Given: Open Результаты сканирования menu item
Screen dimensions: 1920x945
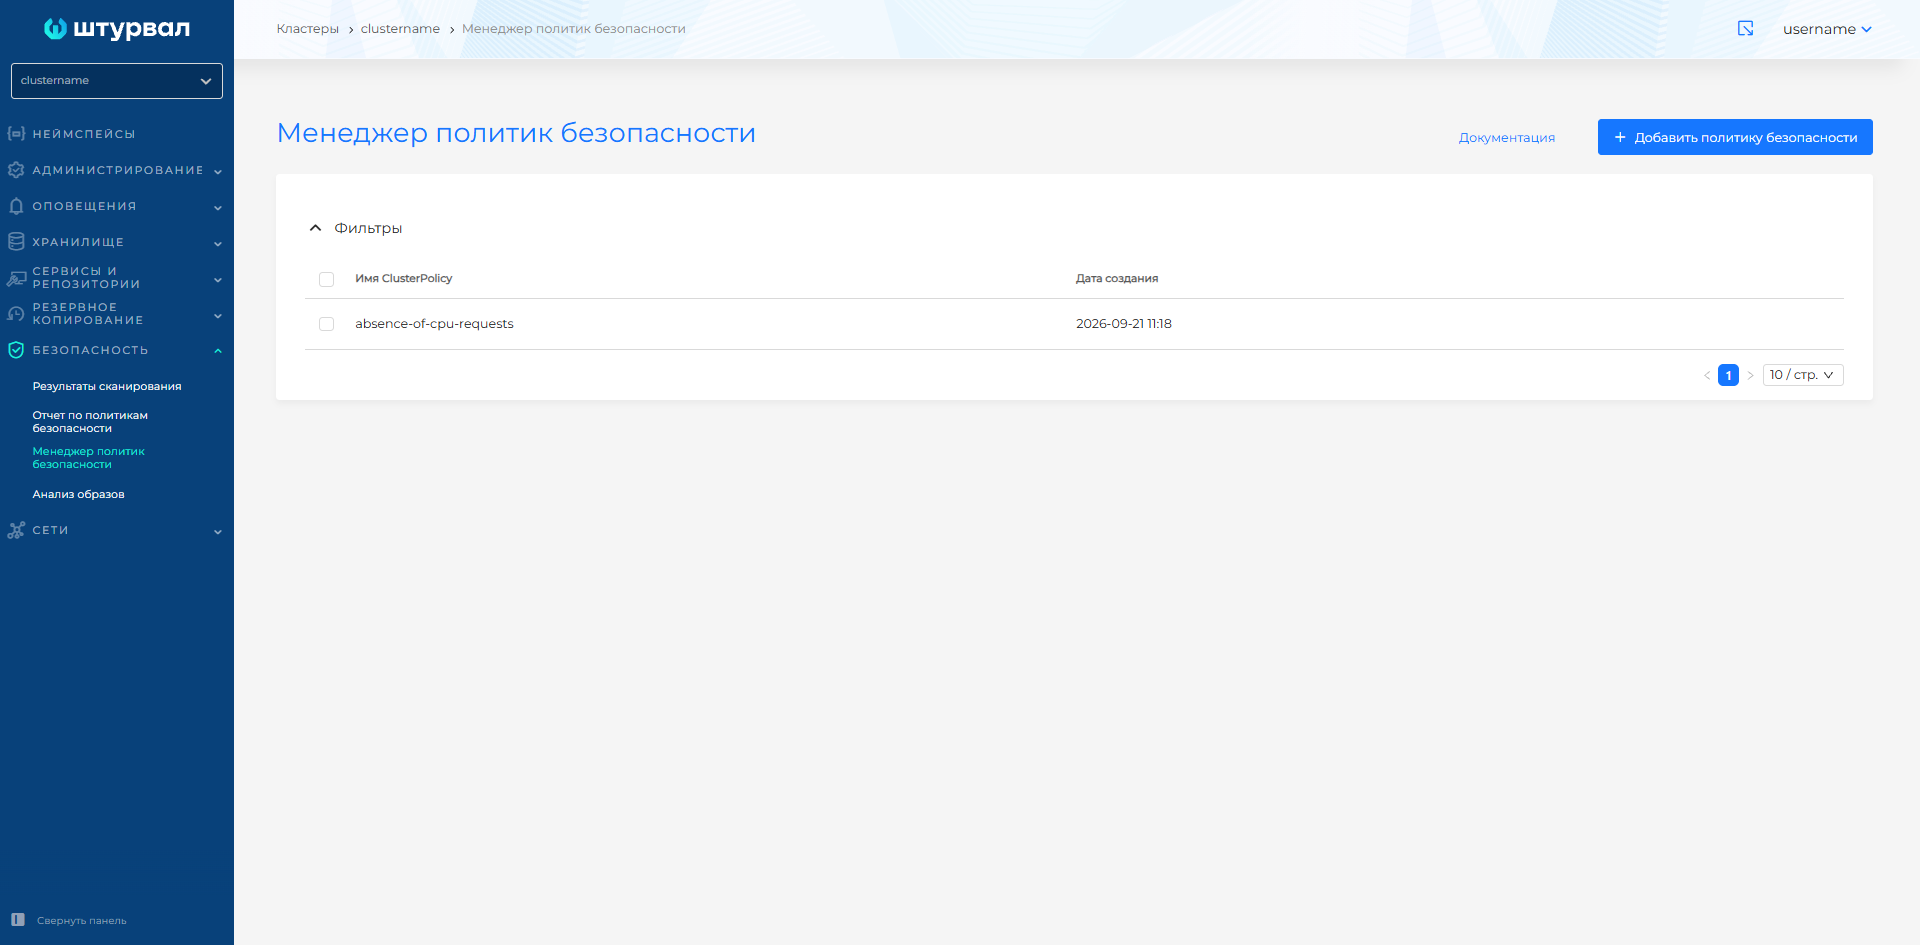Looking at the screenshot, I should tap(107, 386).
